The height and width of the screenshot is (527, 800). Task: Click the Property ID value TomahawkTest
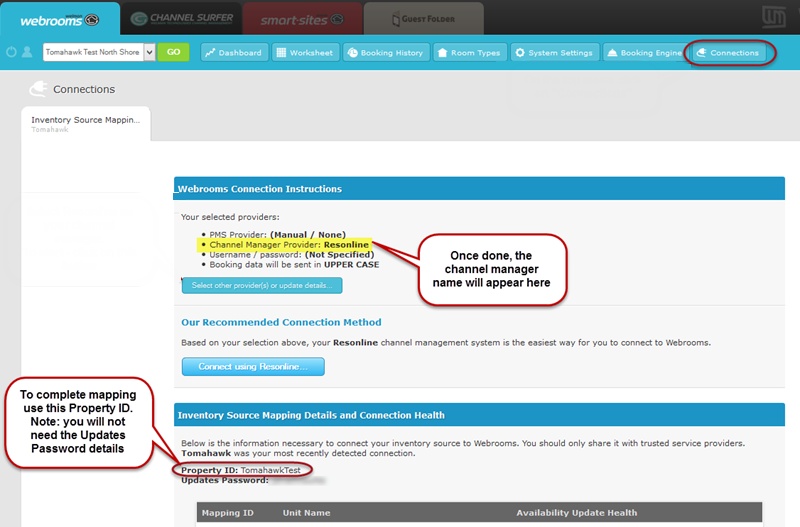[270, 470]
